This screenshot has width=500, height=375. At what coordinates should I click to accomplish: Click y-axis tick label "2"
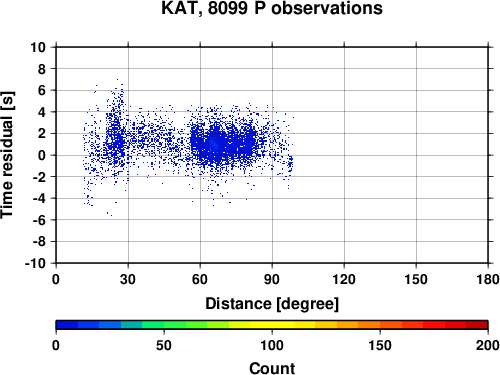(42, 134)
